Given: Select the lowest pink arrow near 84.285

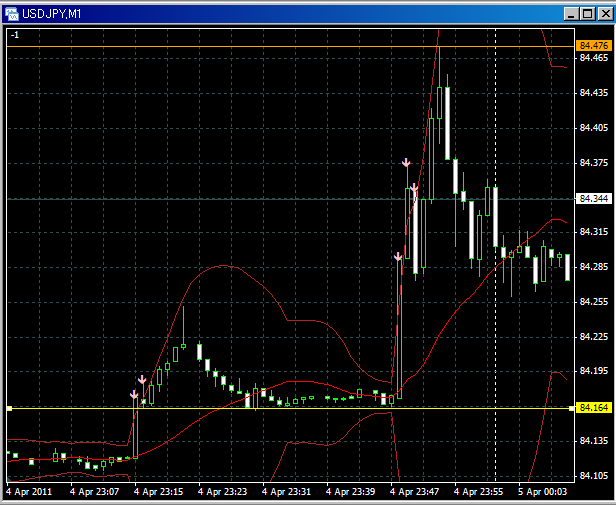Looking at the screenshot, I should pyautogui.click(x=398, y=258).
